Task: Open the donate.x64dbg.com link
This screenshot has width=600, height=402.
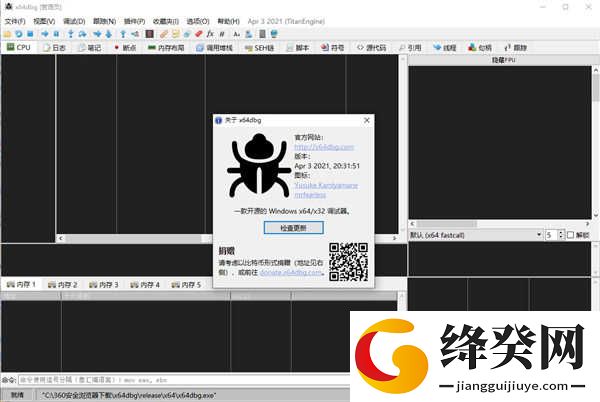Action: tap(291, 272)
